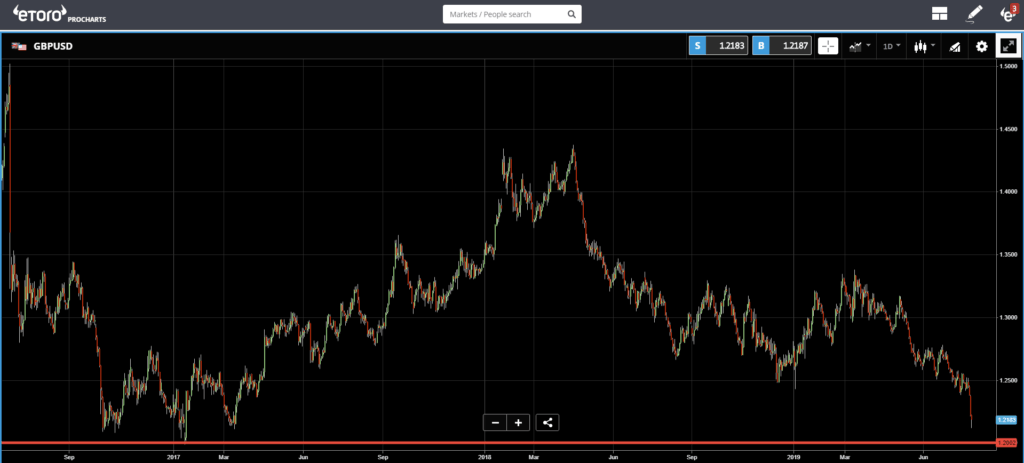Share the chart using share icon

pyautogui.click(x=547, y=423)
